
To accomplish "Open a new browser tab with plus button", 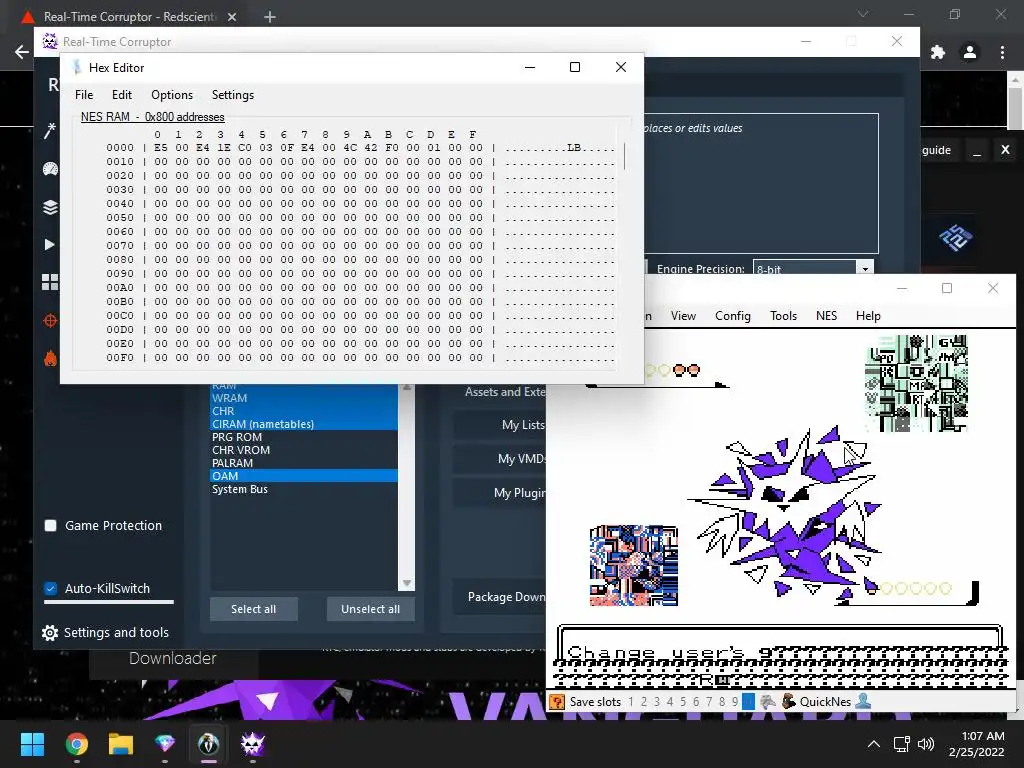I will coord(270,17).
